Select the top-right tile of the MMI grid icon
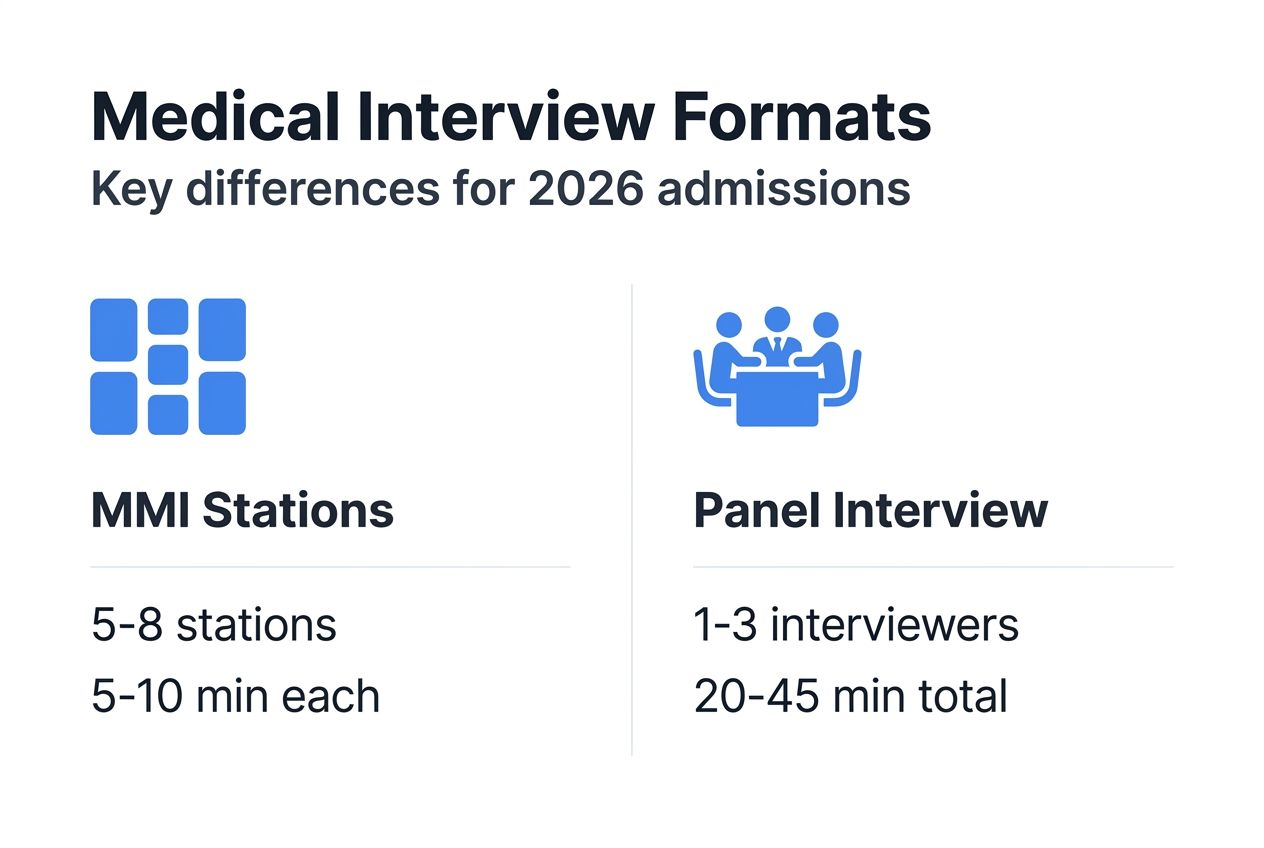The height and width of the screenshot is (848, 1264). (x=222, y=329)
